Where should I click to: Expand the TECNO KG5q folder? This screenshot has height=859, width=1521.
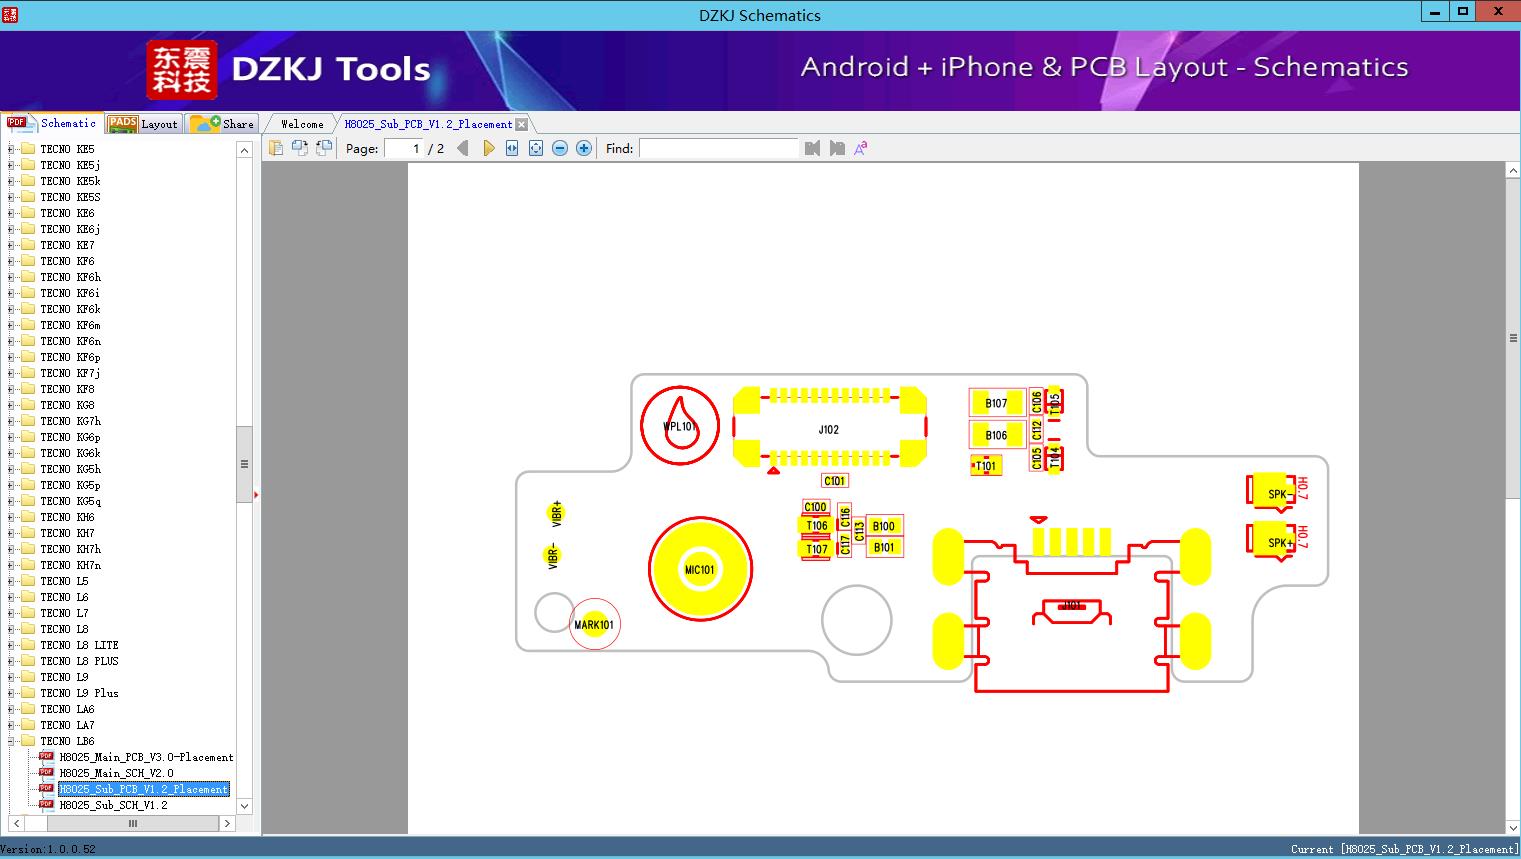[11, 501]
